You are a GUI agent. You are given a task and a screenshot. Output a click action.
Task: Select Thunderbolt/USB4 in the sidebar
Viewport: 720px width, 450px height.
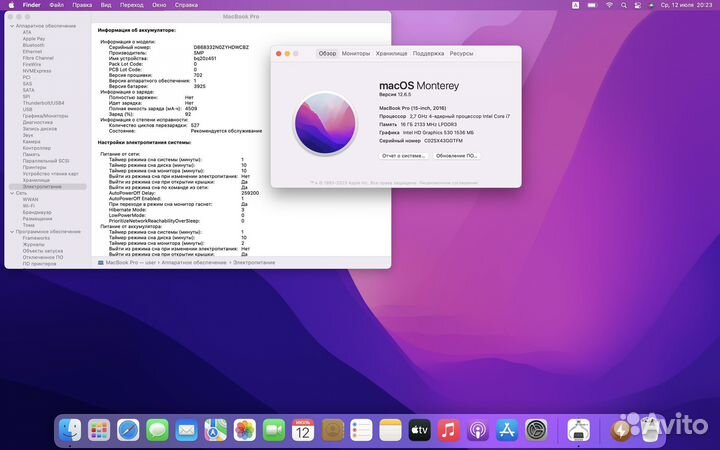tap(44, 103)
